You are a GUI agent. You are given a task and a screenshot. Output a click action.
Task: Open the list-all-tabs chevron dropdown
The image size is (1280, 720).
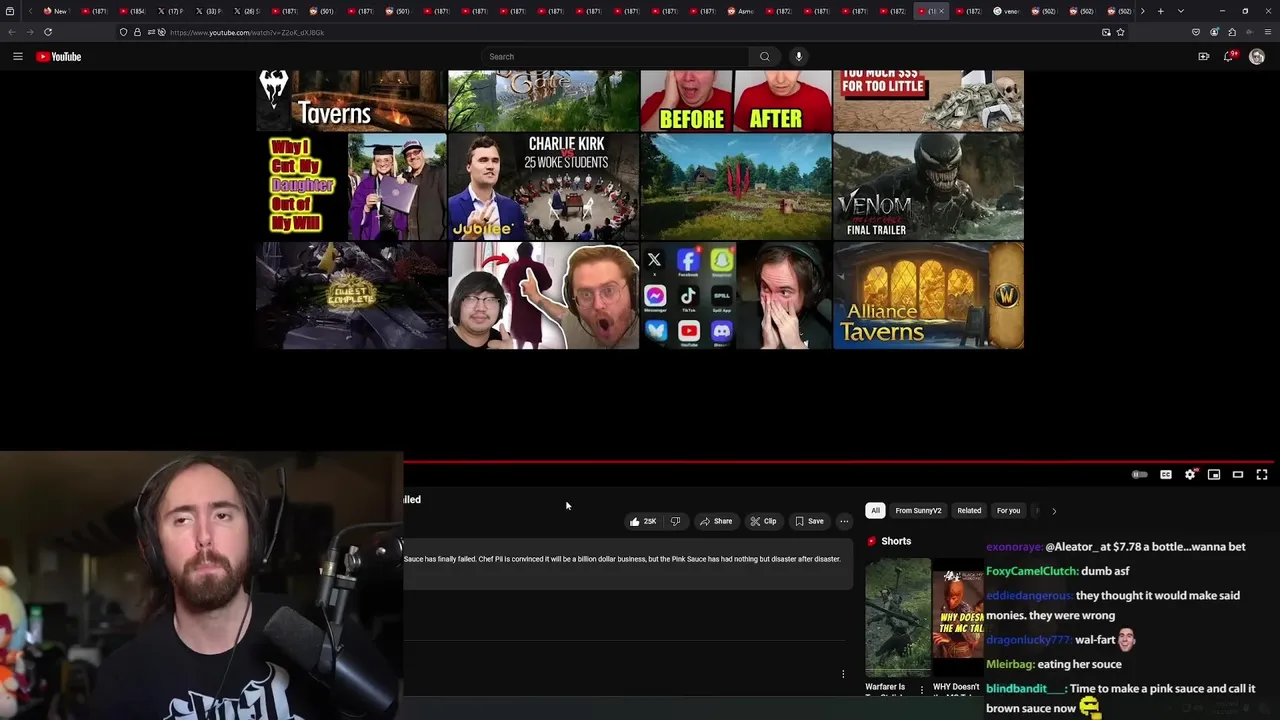point(1181,11)
